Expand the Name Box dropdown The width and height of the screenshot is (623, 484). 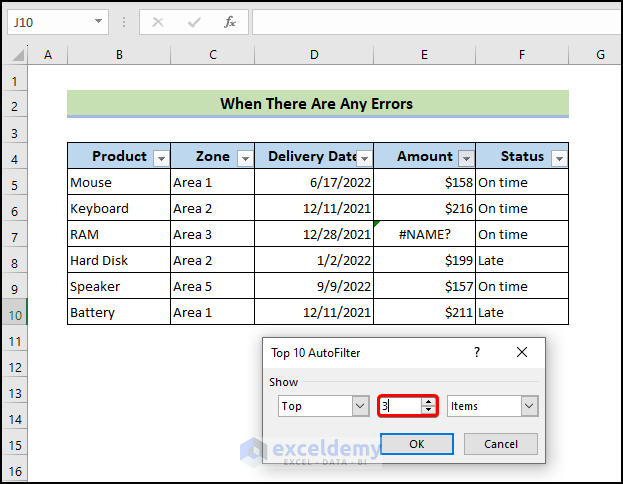[x=99, y=21]
